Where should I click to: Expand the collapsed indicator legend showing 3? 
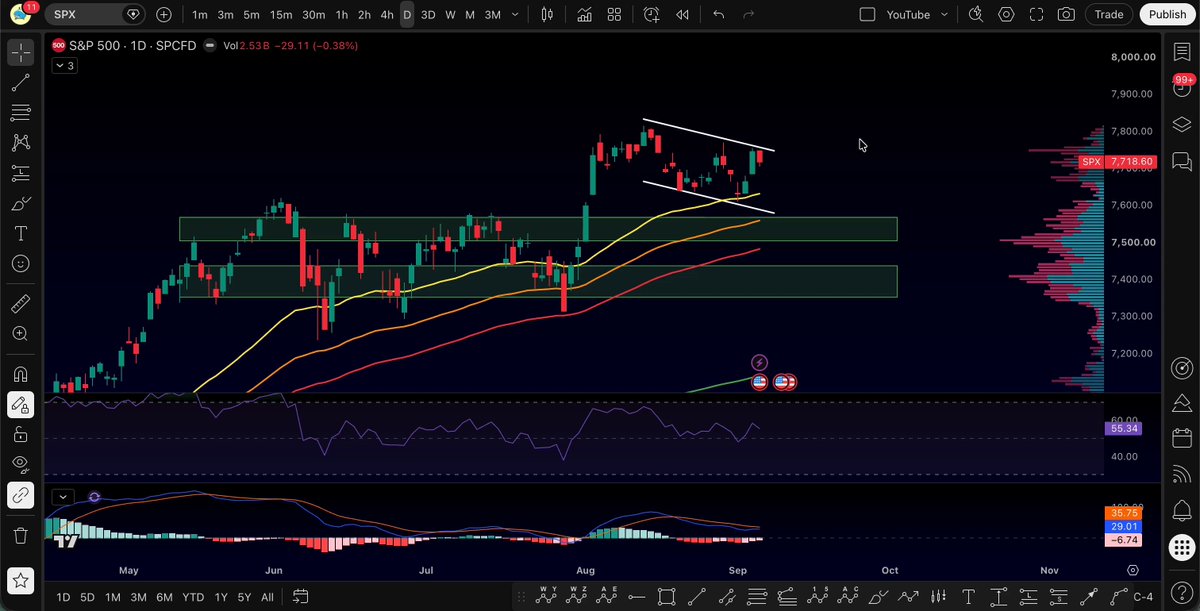[x=64, y=65]
